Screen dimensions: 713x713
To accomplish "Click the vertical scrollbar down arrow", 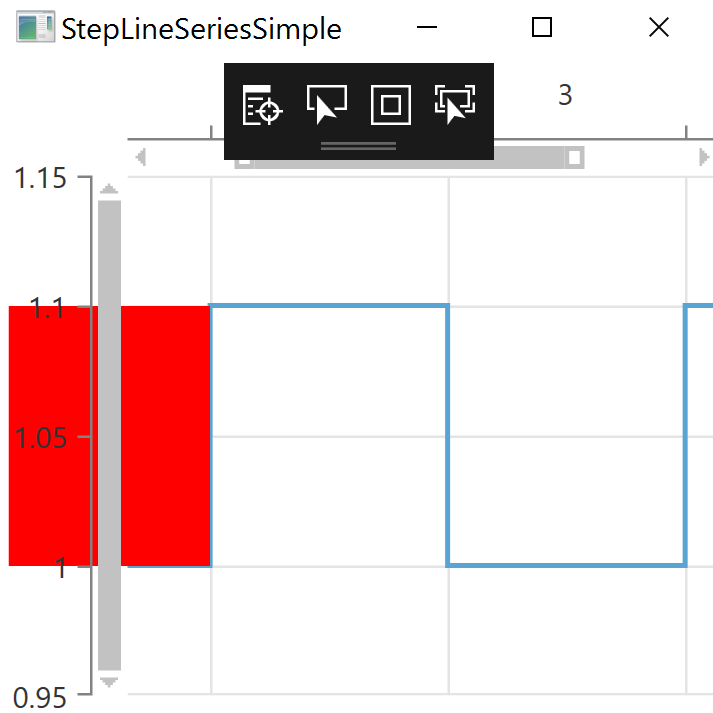I will click(x=109, y=681).
